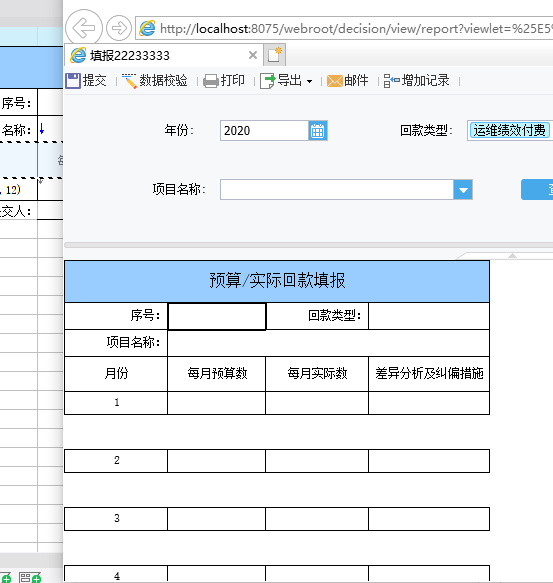Click the blue down arrow cell in designer
The height and width of the screenshot is (583, 553).
point(50,129)
